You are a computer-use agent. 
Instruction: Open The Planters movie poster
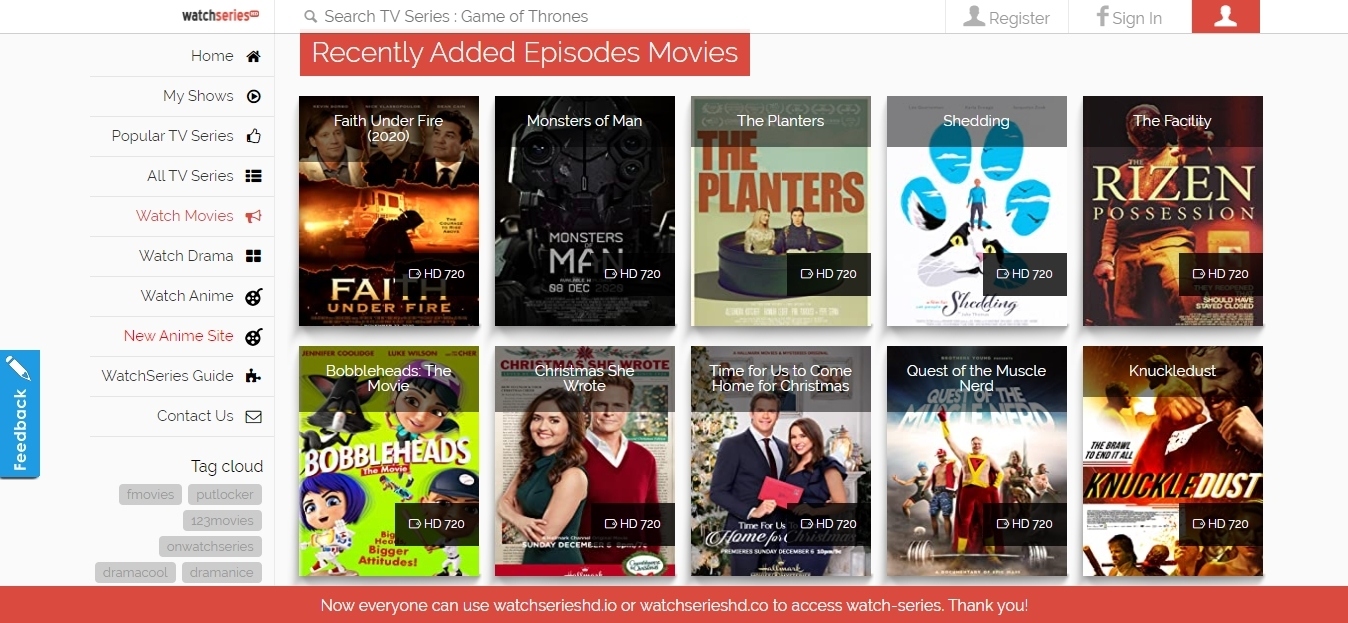[x=781, y=211]
